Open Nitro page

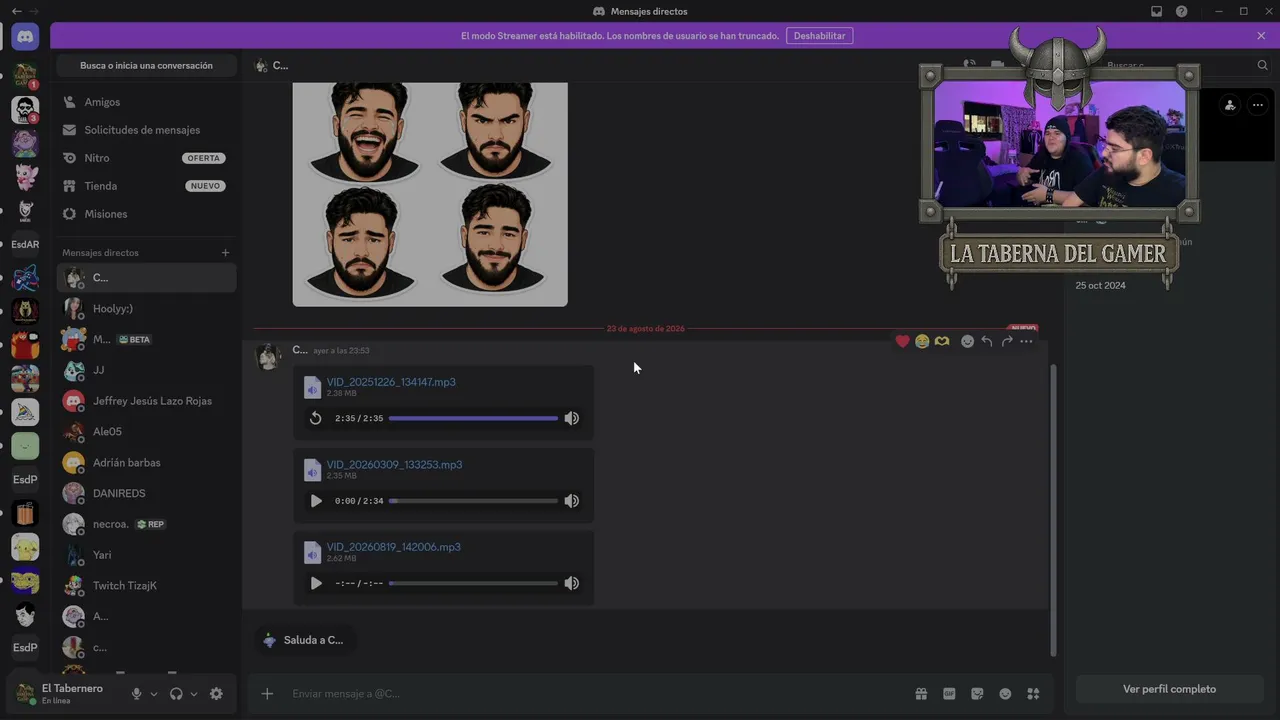(x=147, y=158)
